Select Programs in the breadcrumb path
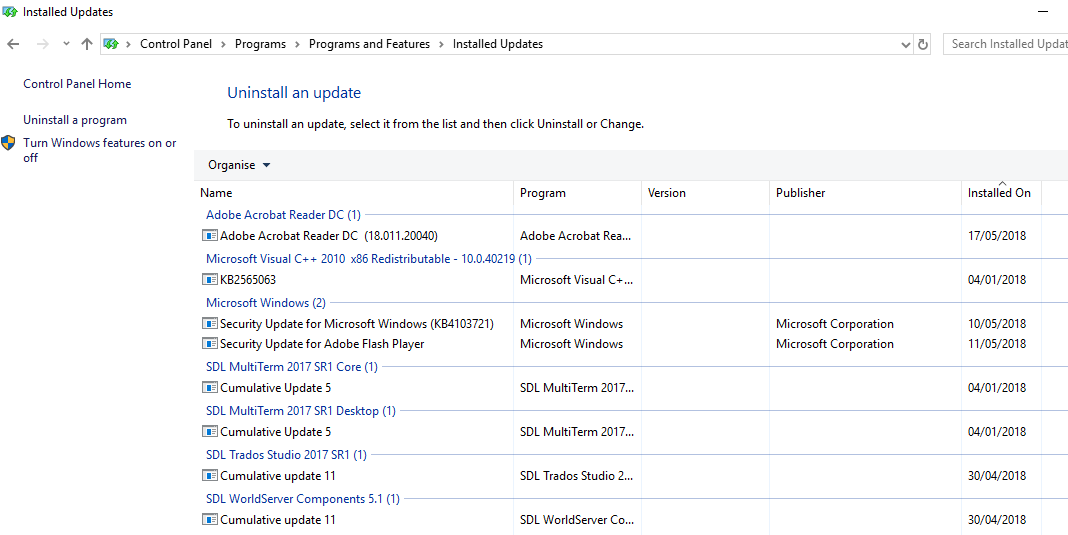The width and height of the screenshot is (1068, 535). tap(260, 44)
